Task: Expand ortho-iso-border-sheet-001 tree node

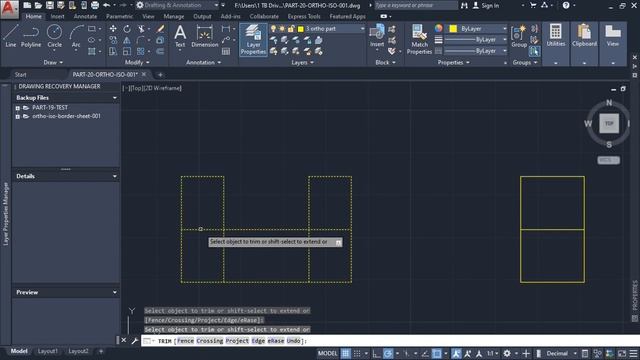Action: (x=18, y=116)
